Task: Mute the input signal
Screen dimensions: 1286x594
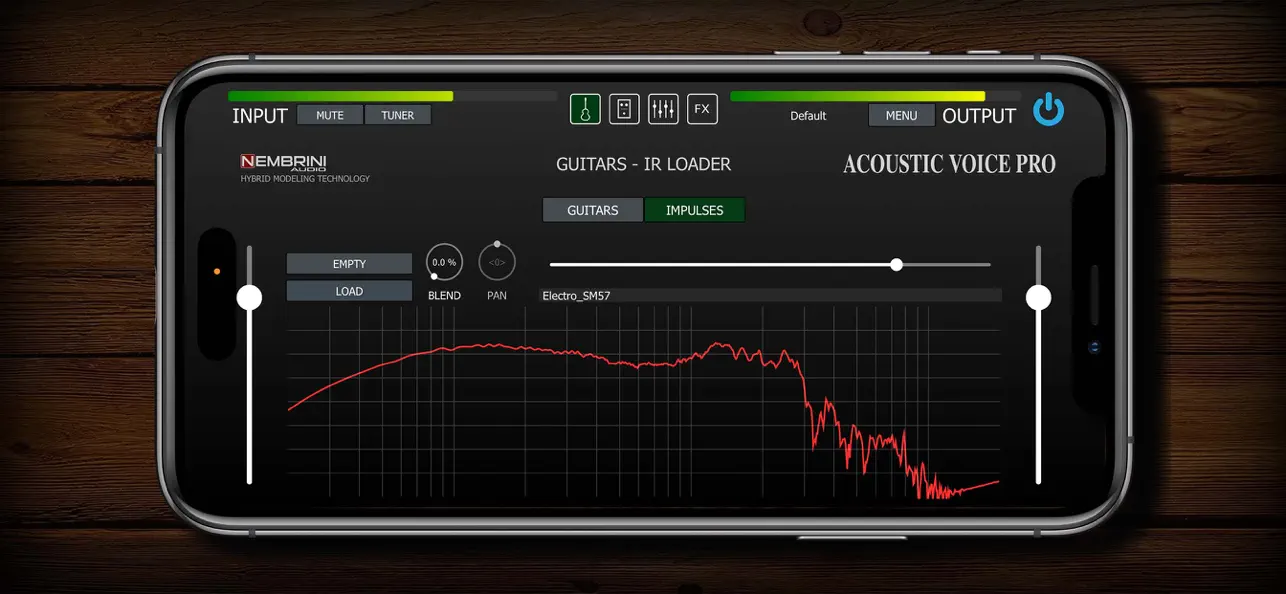Action: (330, 115)
